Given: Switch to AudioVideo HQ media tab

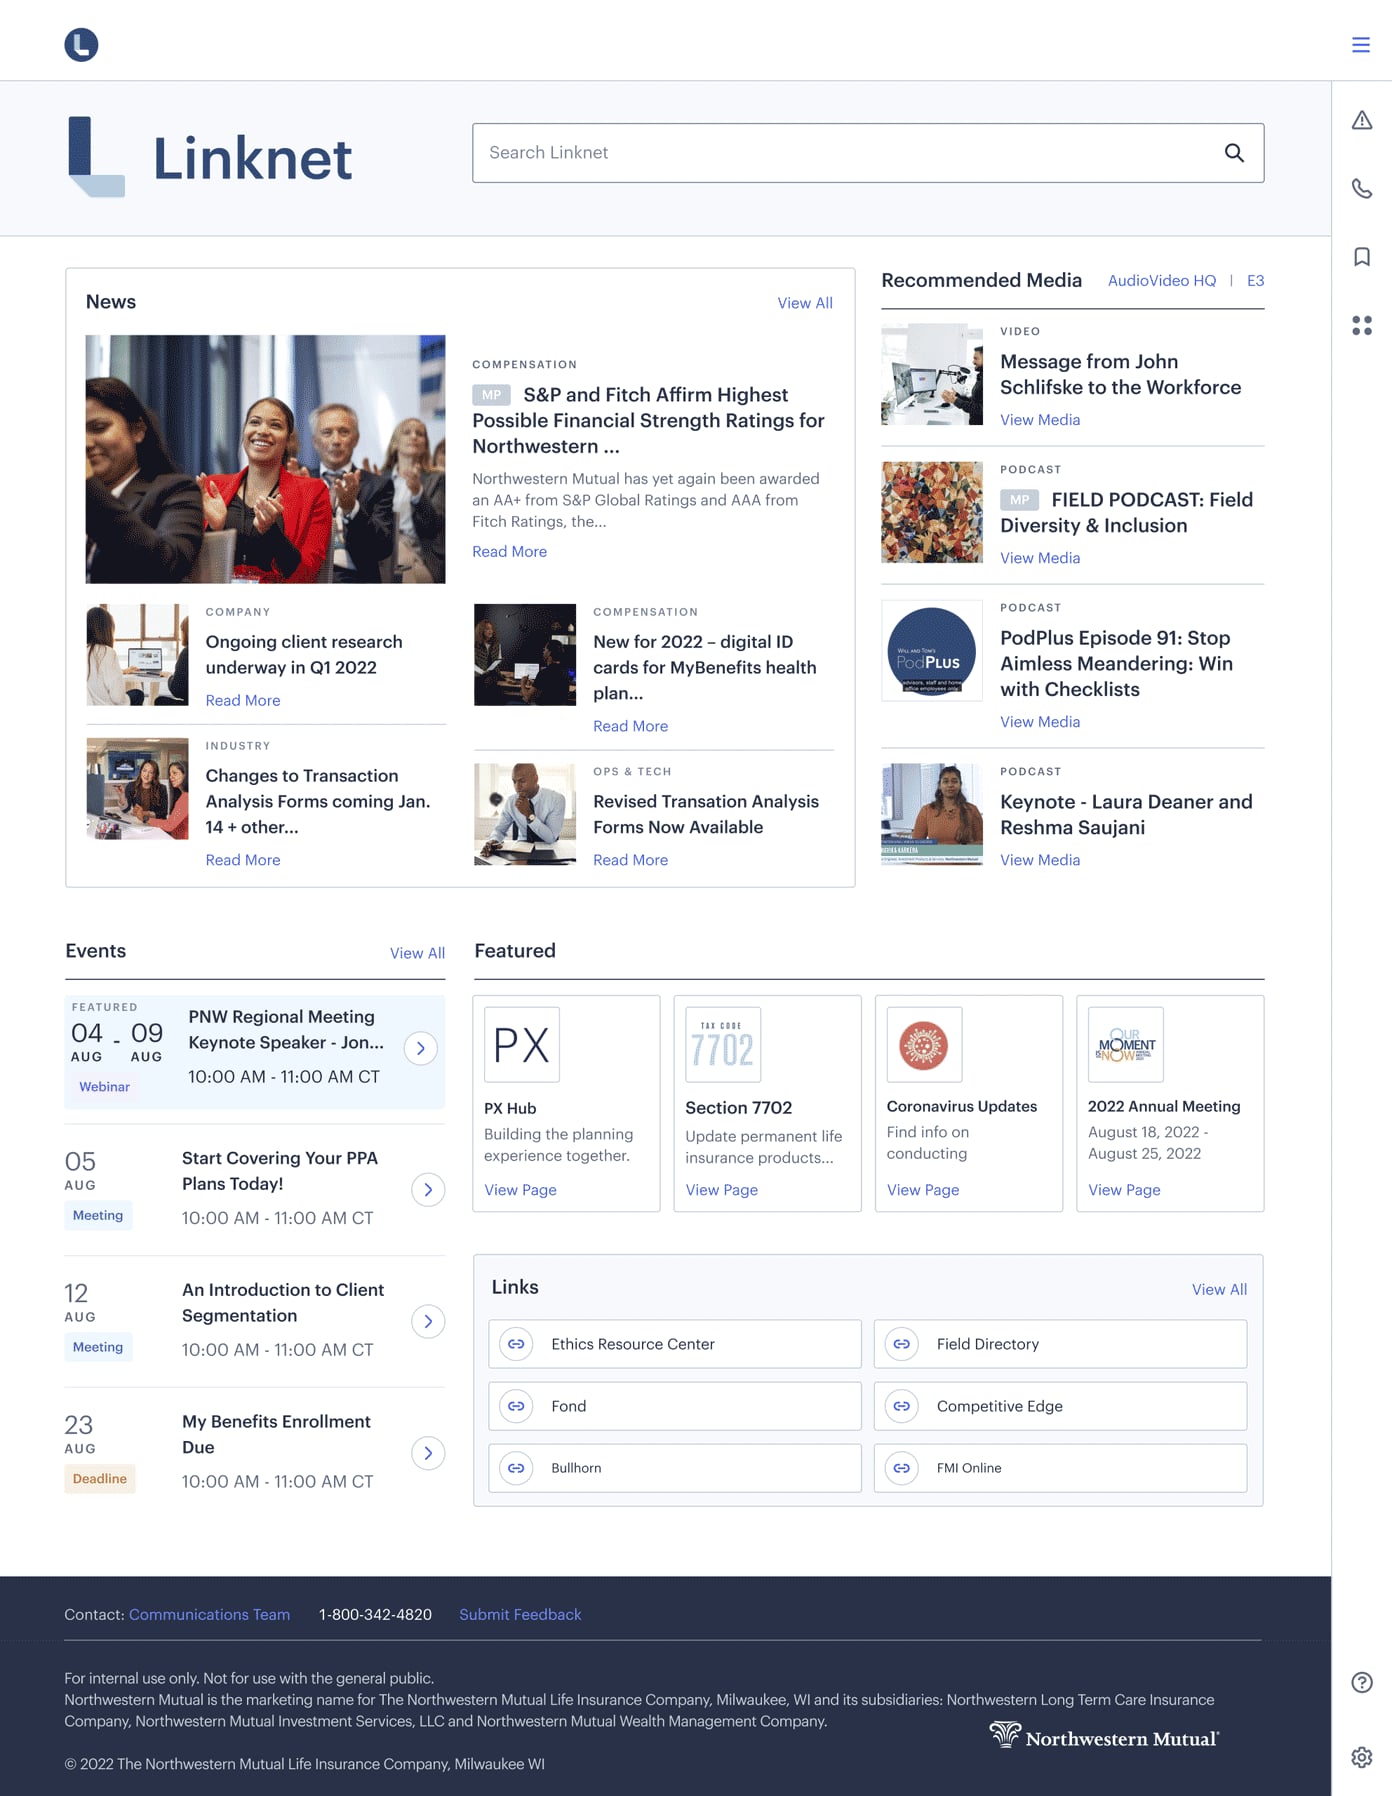Looking at the screenshot, I should pos(1162,281).
